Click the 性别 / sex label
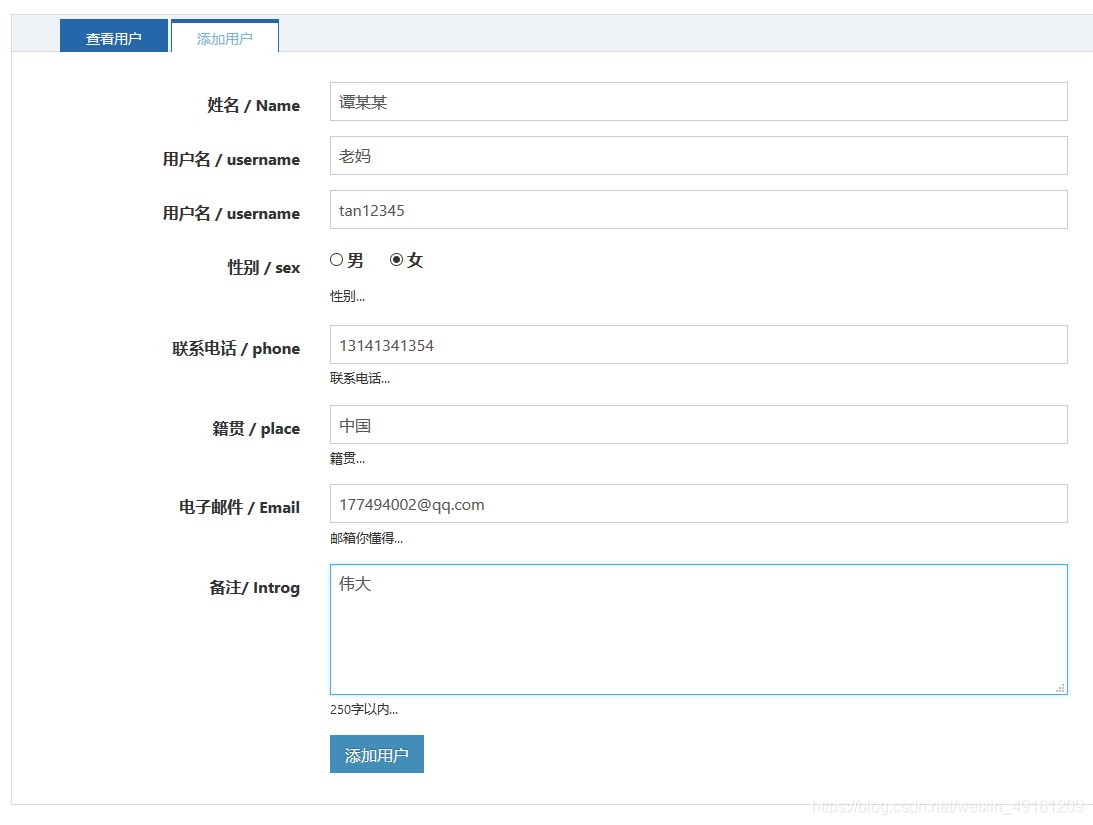Viewport: 1093px width, 825px height. [x=263, y=268]
